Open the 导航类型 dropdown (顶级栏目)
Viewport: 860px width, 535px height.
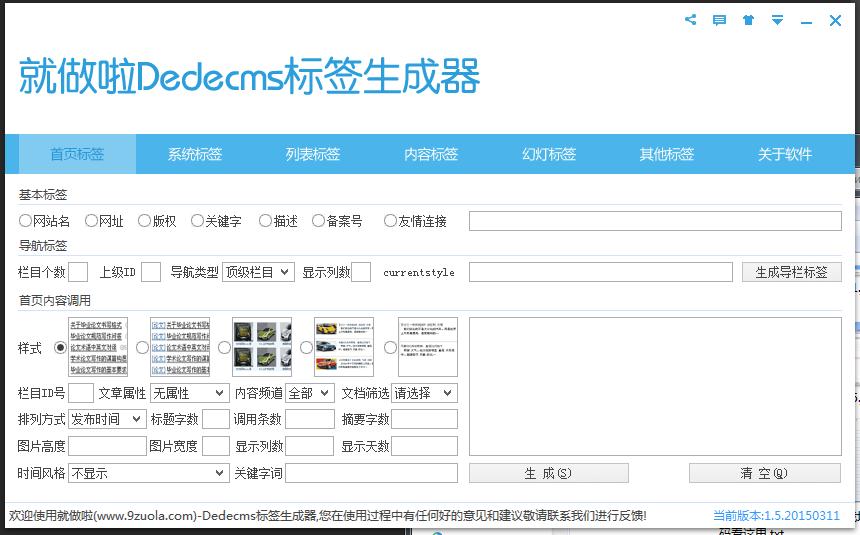258,272
